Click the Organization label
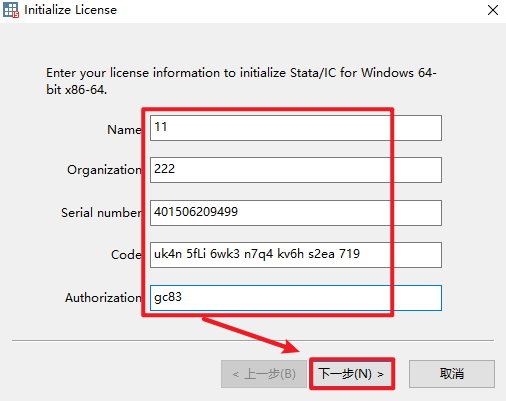This screenshot has height=401, width=506. pos(104,170)
